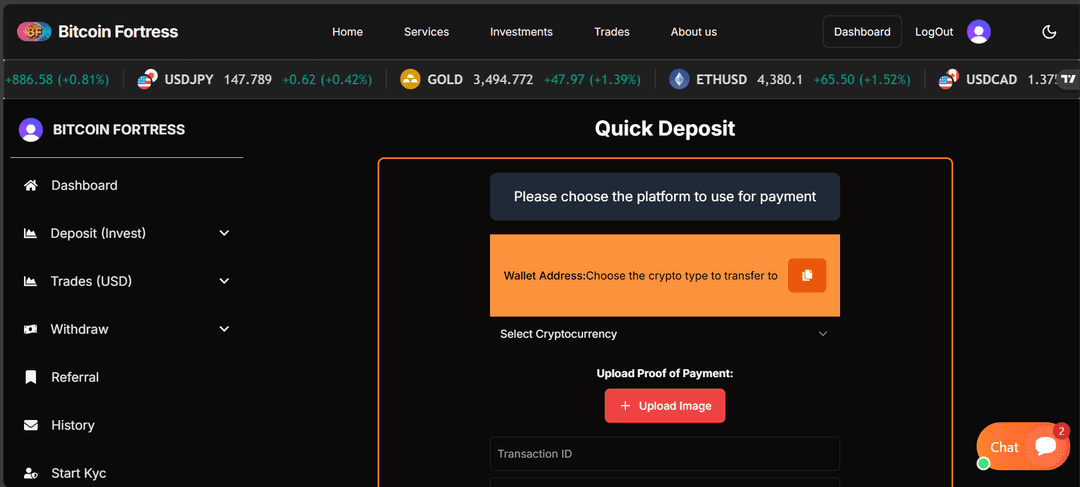Image resolution: width=1080 pixels, height=487 pixels.
Task: Click the Referral bookmark icon
Action: [31, 377]
